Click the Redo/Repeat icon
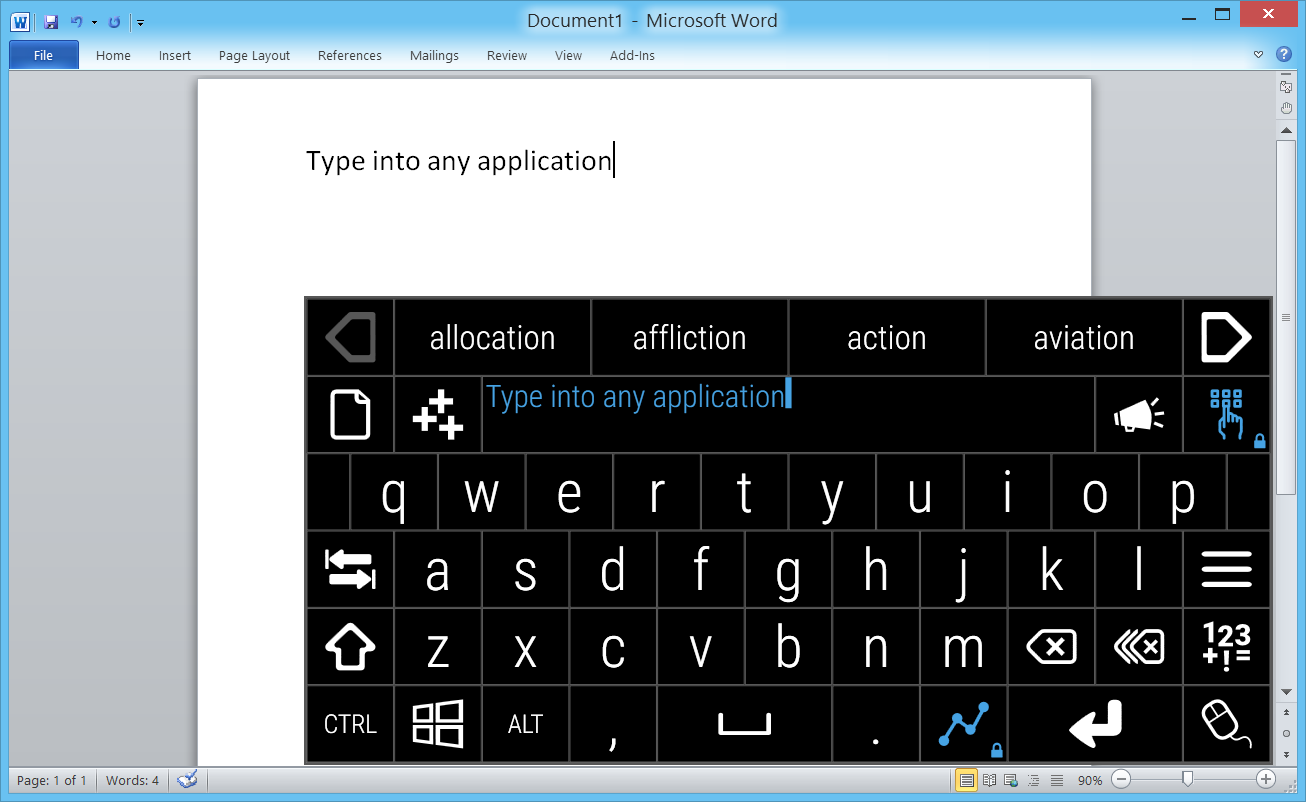Image resolution: width=1306 pixels, height=802 pixels. [114, 21]
